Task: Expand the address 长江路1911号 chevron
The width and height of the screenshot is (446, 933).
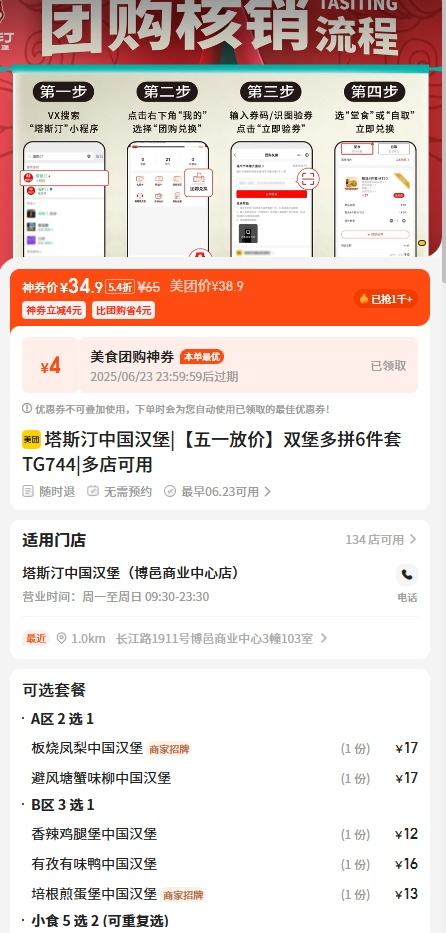Action: [x=323, y=638]
